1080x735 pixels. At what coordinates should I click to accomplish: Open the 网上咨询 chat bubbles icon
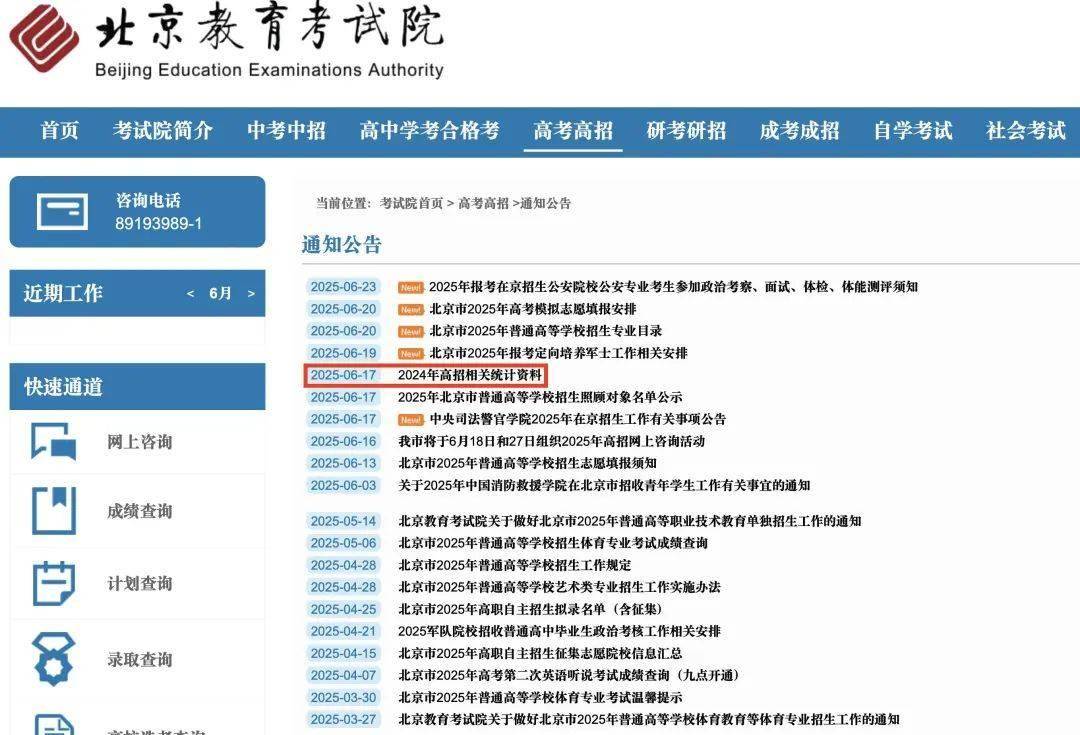coord(54,441)
